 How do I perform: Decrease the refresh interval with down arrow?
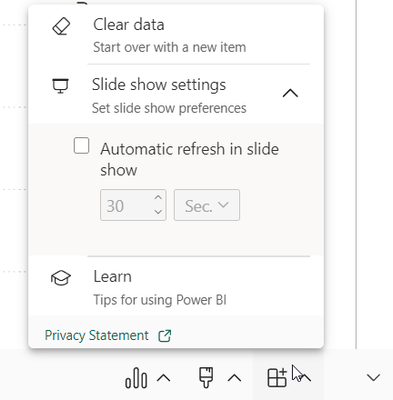158,212
